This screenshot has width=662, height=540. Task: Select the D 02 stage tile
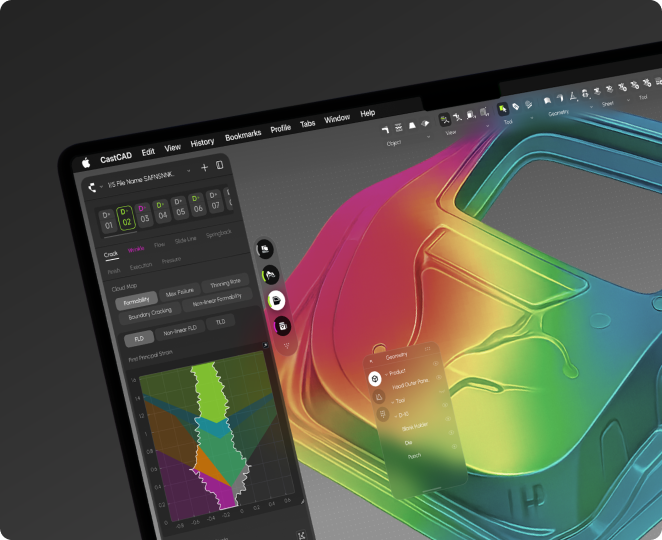[x=126, y=217]
